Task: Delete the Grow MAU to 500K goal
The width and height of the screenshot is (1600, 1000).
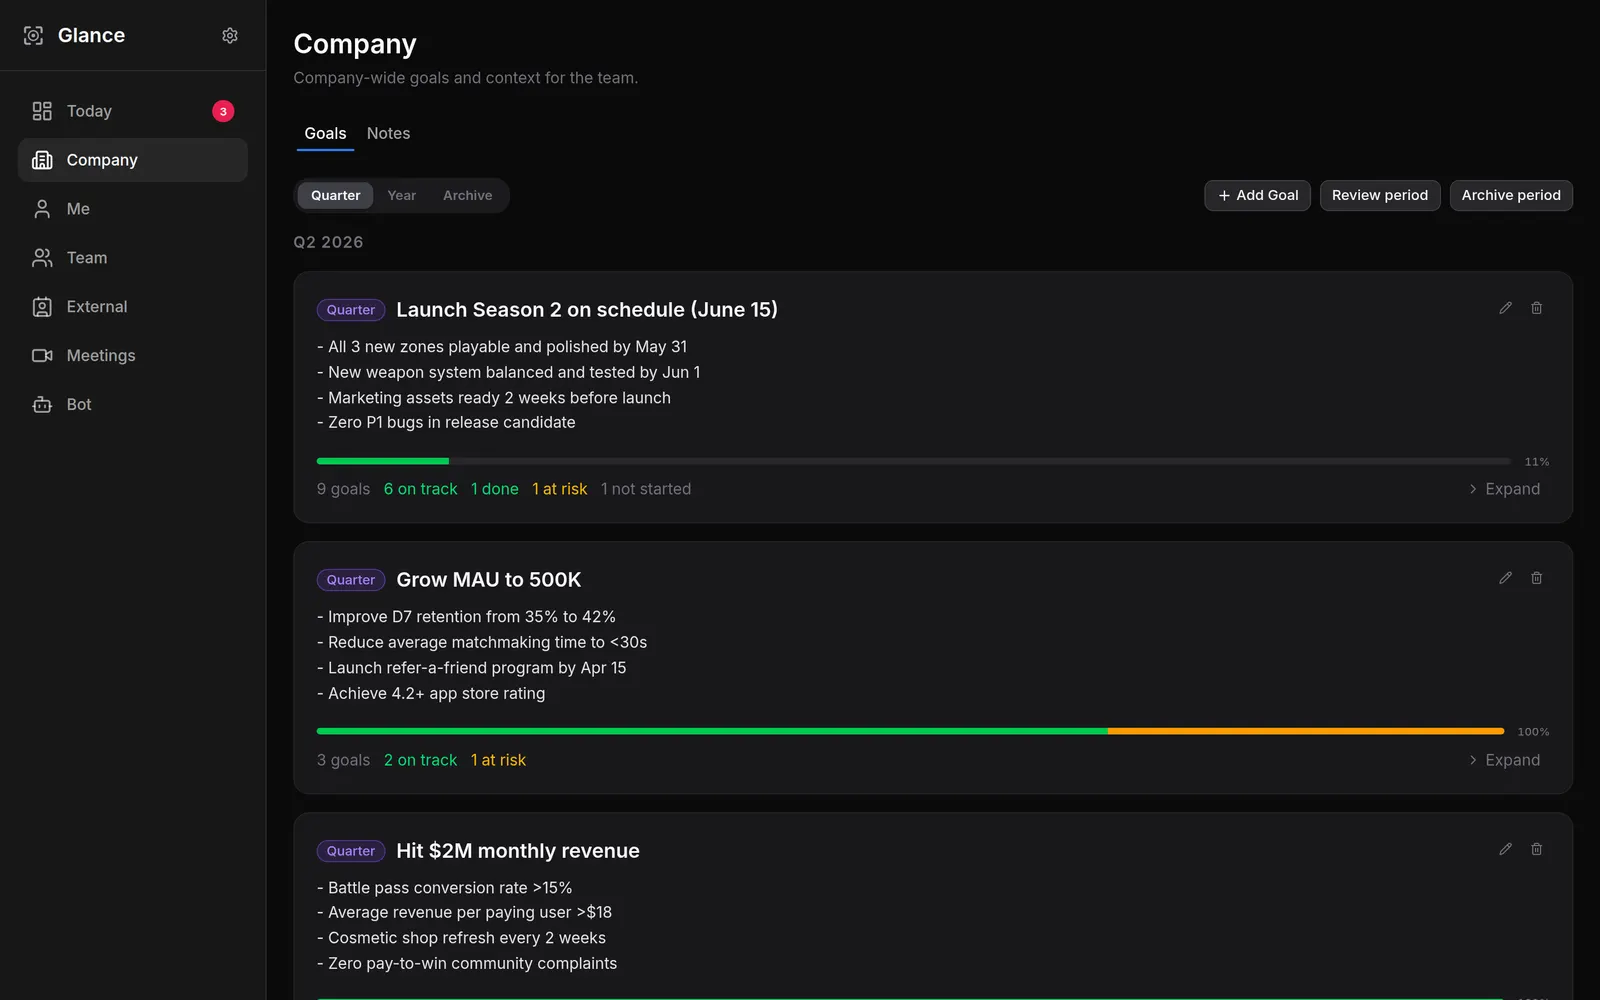Action: coord(1537,578)
